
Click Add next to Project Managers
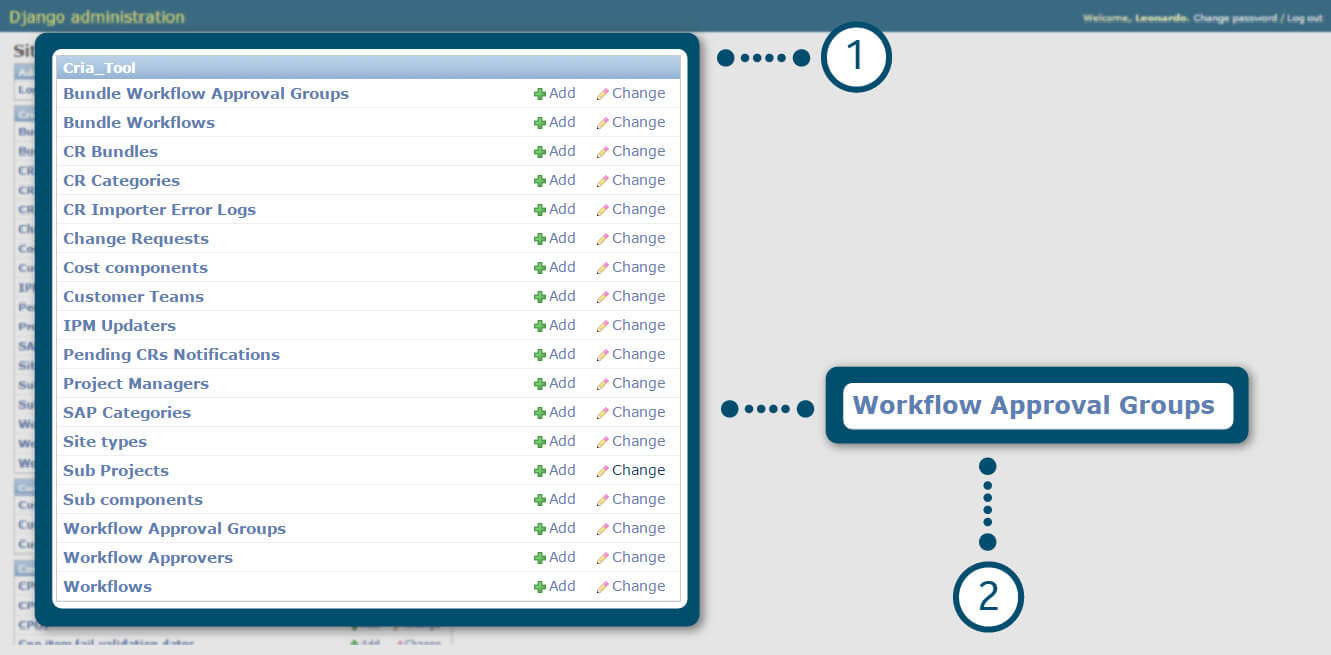561,384
